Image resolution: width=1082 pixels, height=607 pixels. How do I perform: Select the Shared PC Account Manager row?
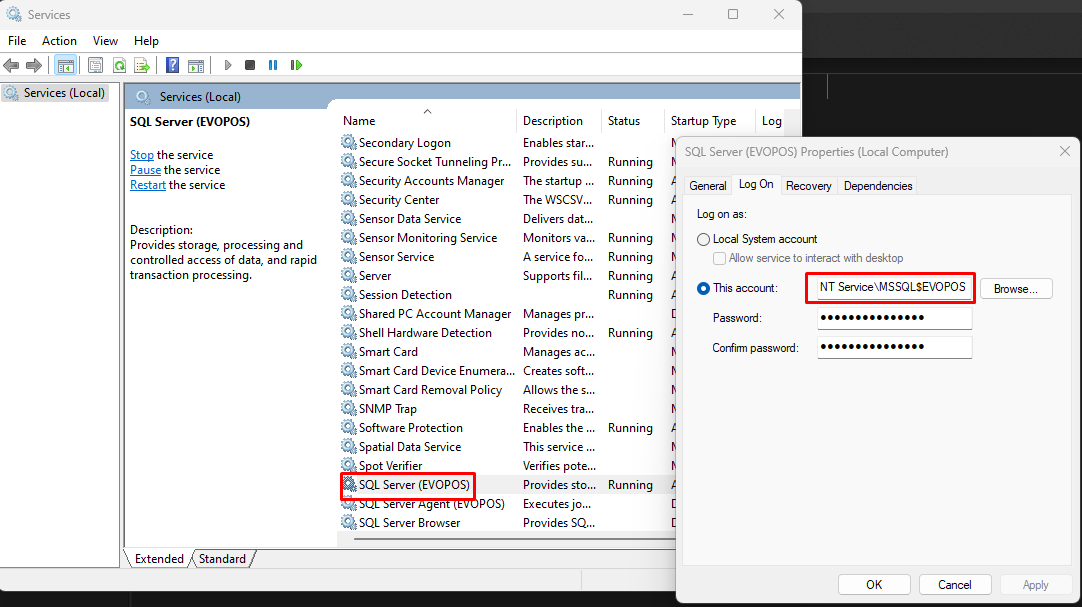(507, 314)
